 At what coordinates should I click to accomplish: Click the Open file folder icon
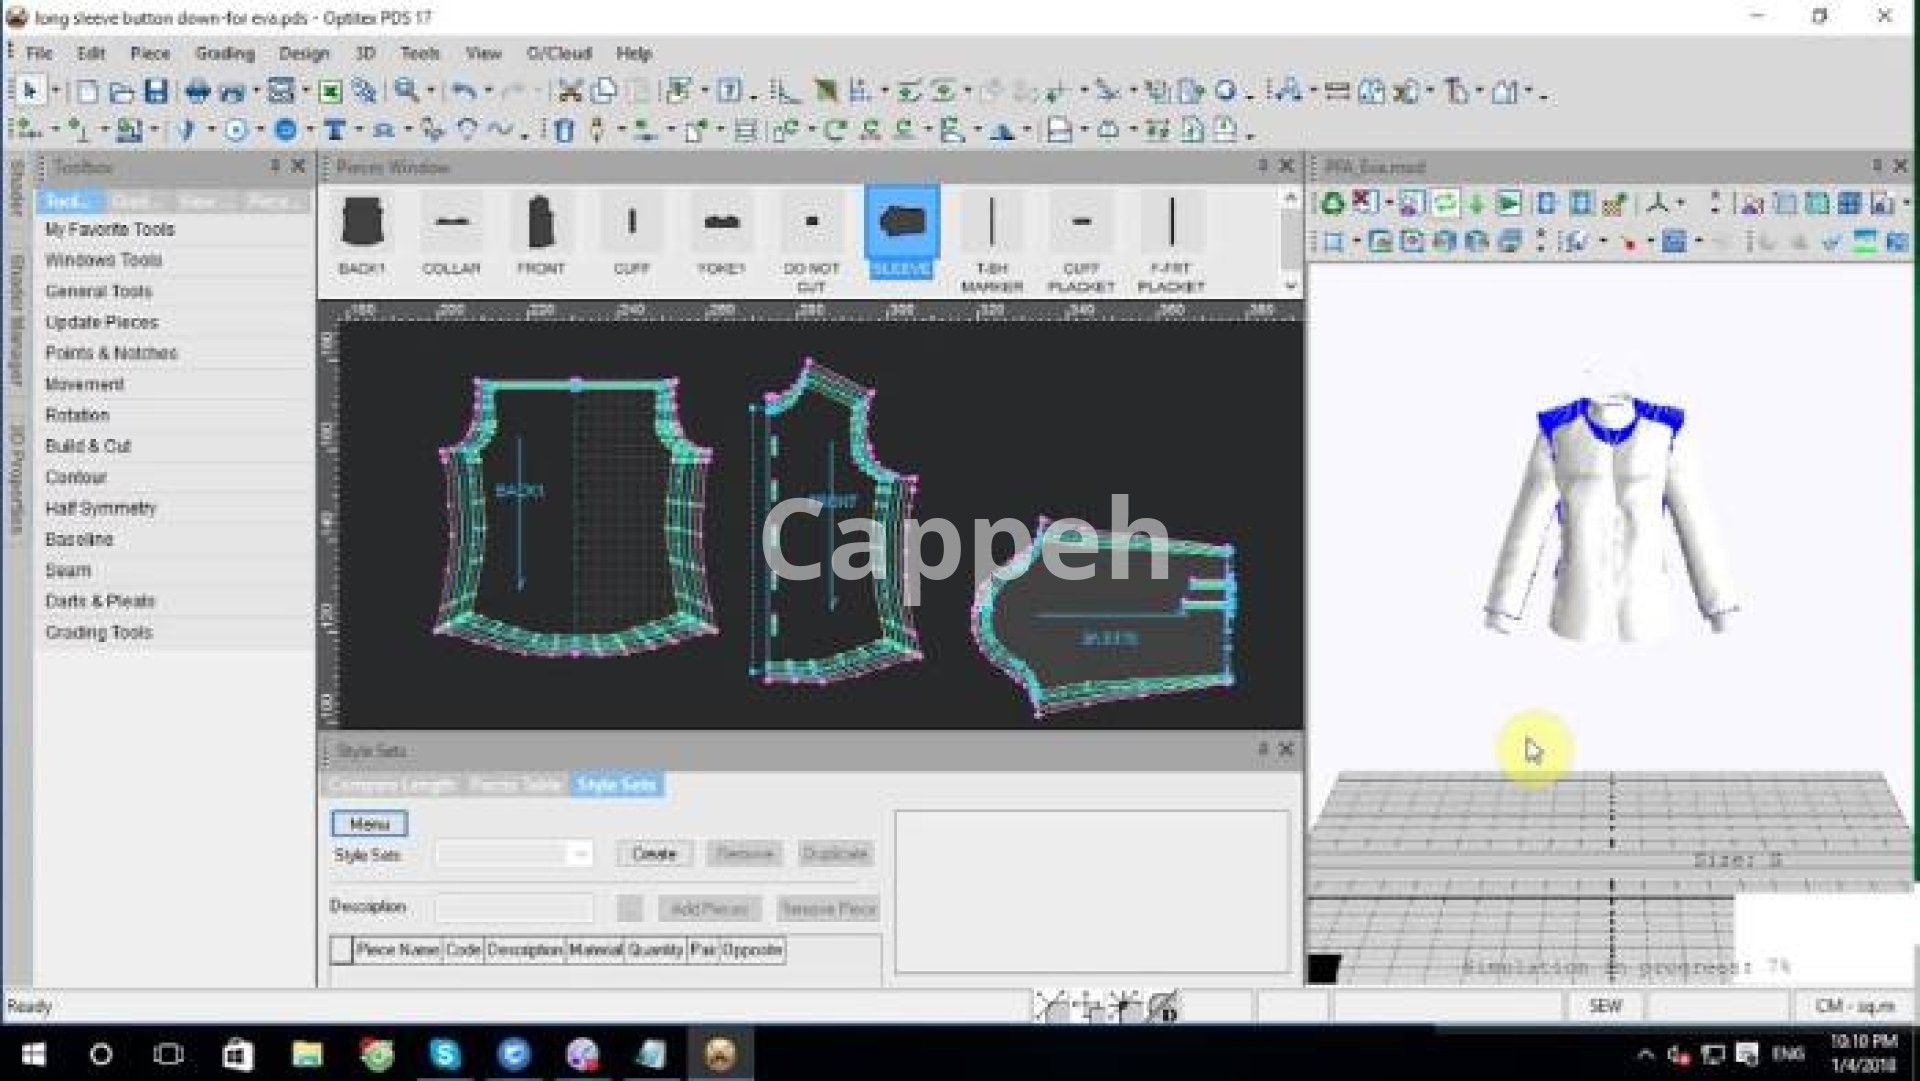click(x=121, y=92)
